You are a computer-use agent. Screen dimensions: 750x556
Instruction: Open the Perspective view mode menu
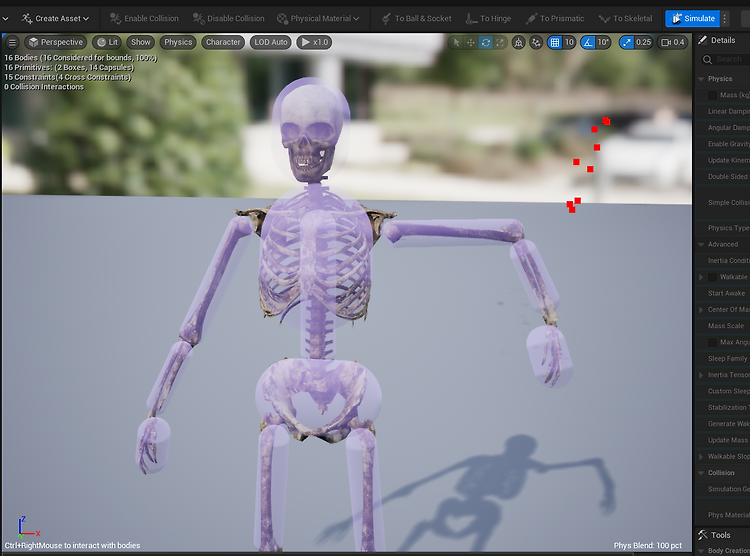pyautogui.click(x=56, y=43)
